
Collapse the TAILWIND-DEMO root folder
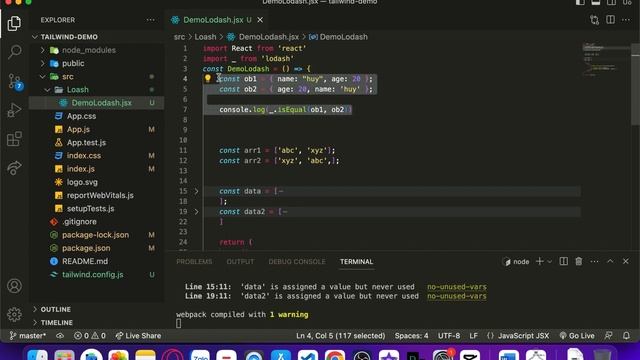69,37
